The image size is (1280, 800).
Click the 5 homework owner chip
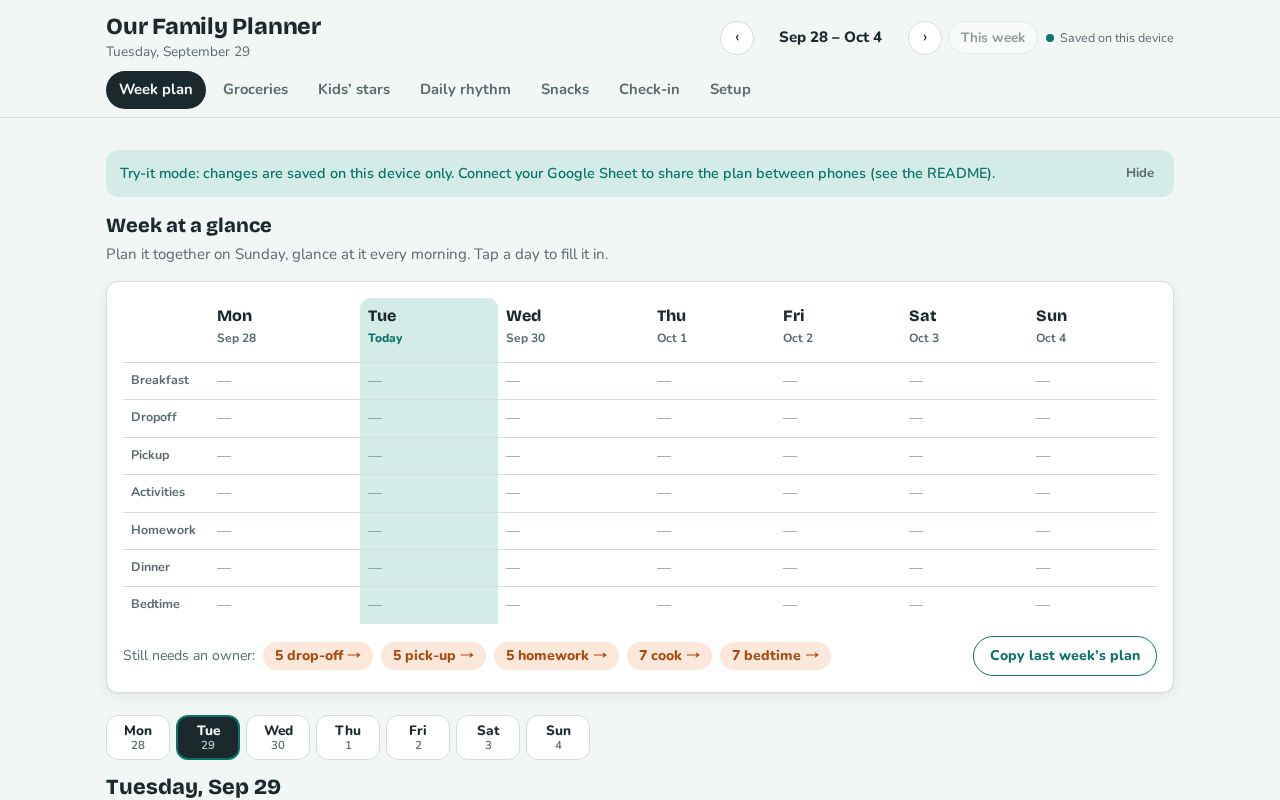(x=556, y=656)
